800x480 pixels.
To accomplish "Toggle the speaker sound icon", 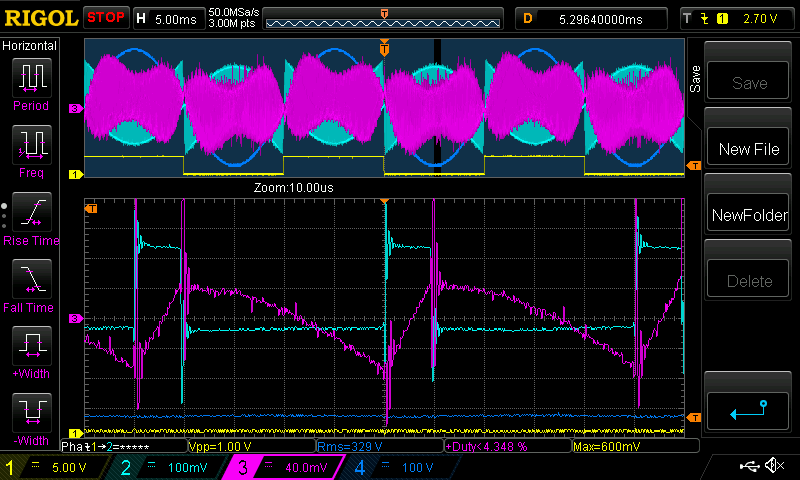I will (x=773, y=467).
